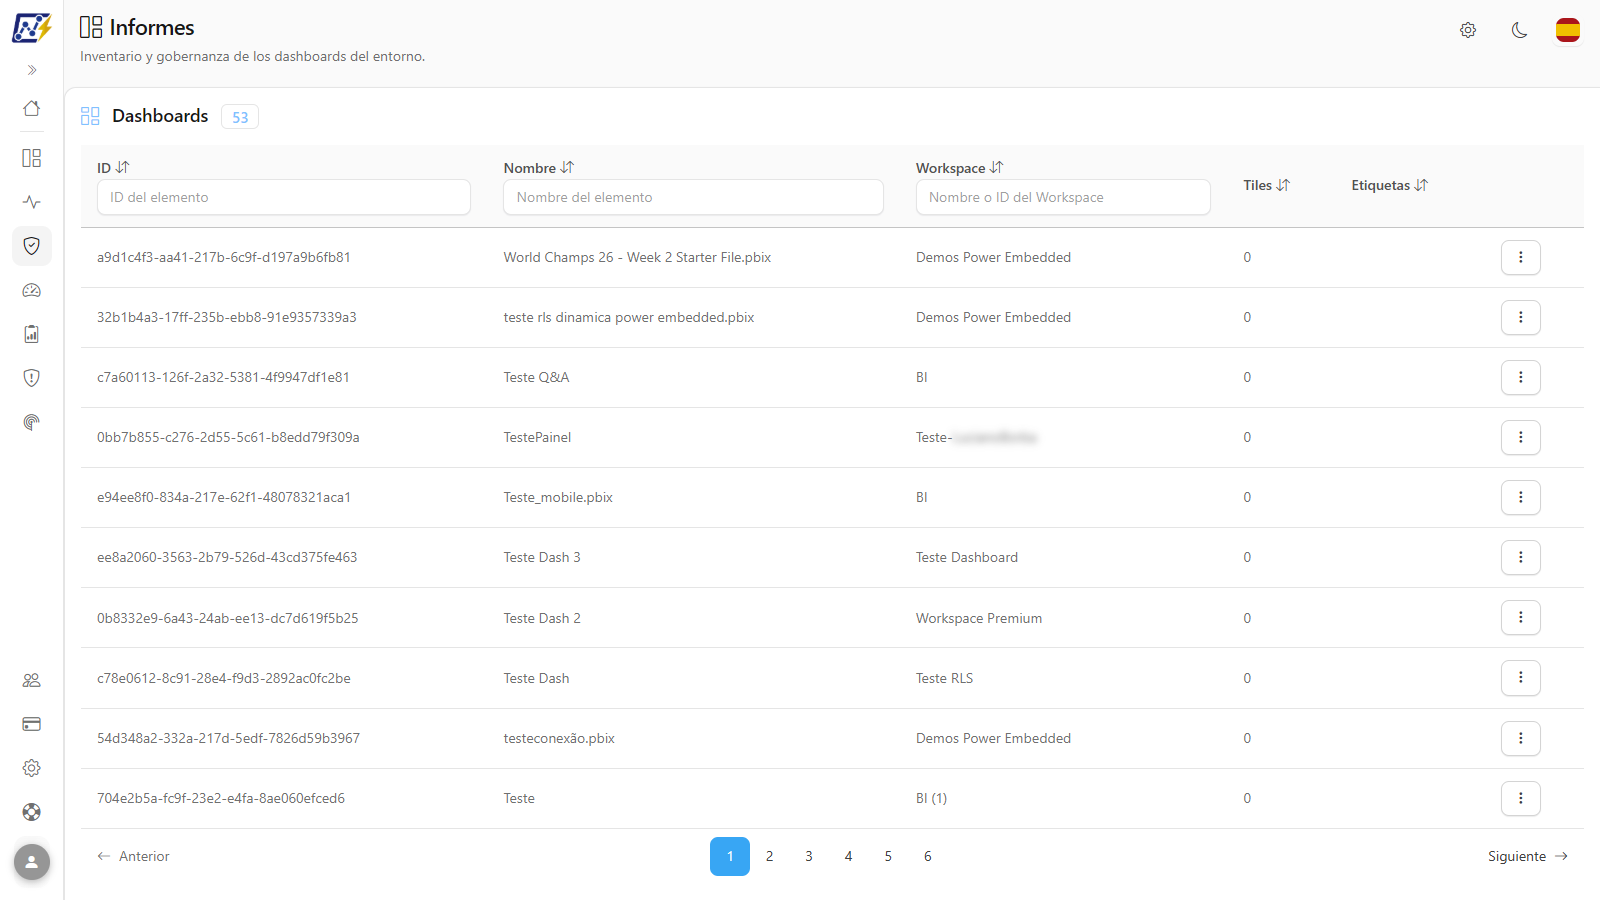Focus the 'ID del elemento' filter field
The image size is (1600, 900).
click(284, 197)
